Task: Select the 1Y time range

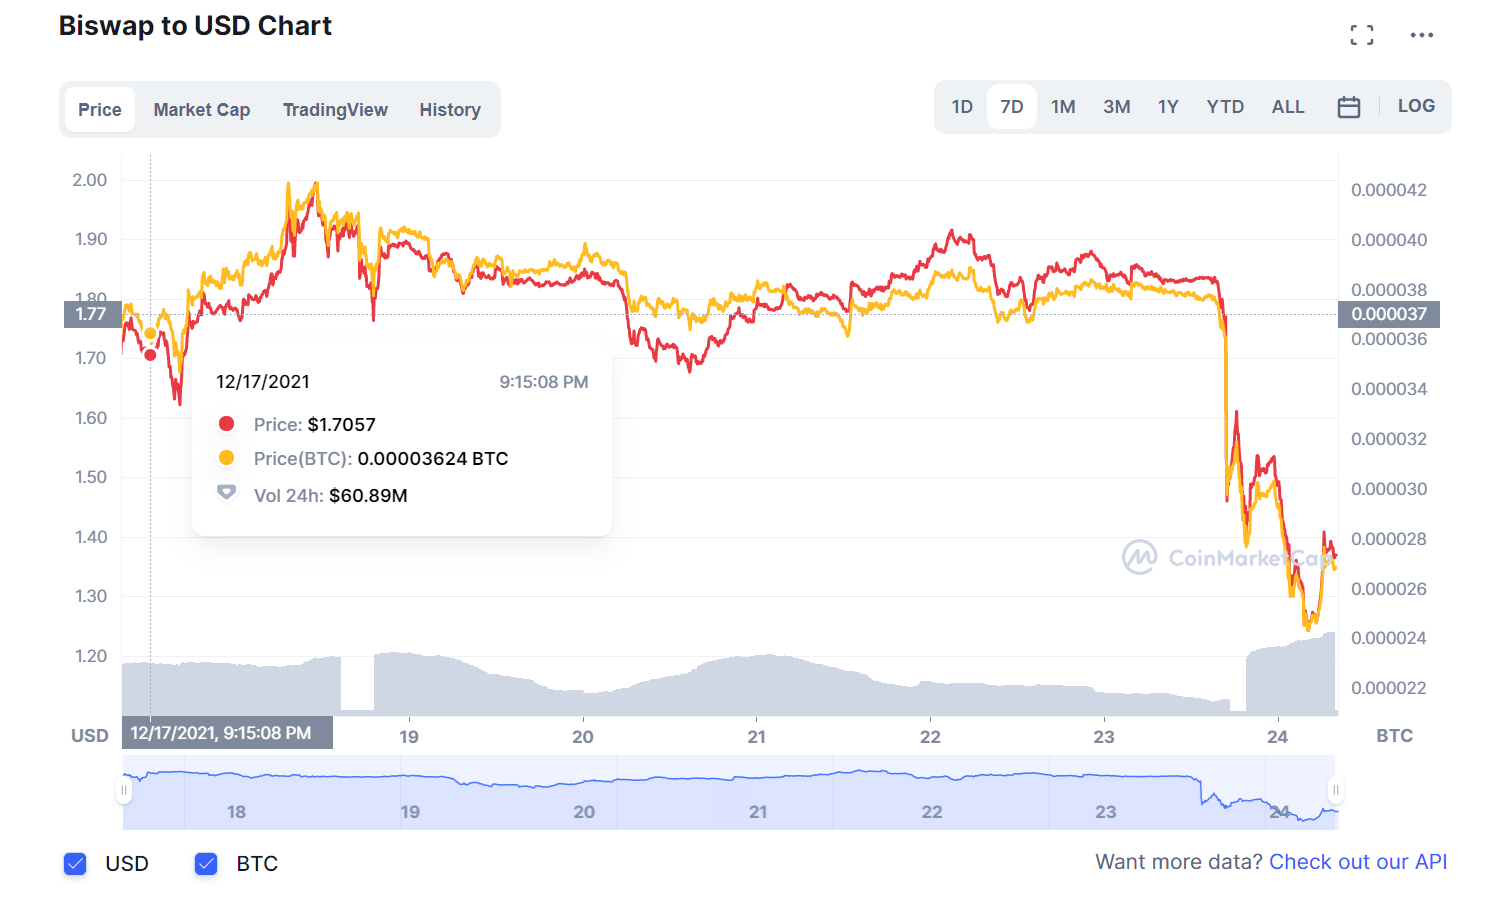Action: [1168, 107]
